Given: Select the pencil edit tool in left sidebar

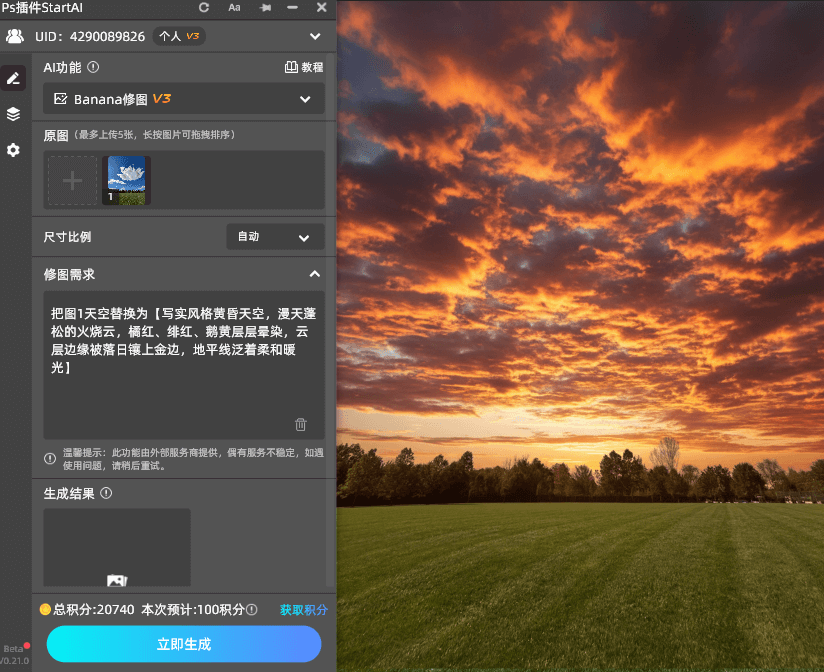Looking at the screenshot, I should click(x=13, y=78).
